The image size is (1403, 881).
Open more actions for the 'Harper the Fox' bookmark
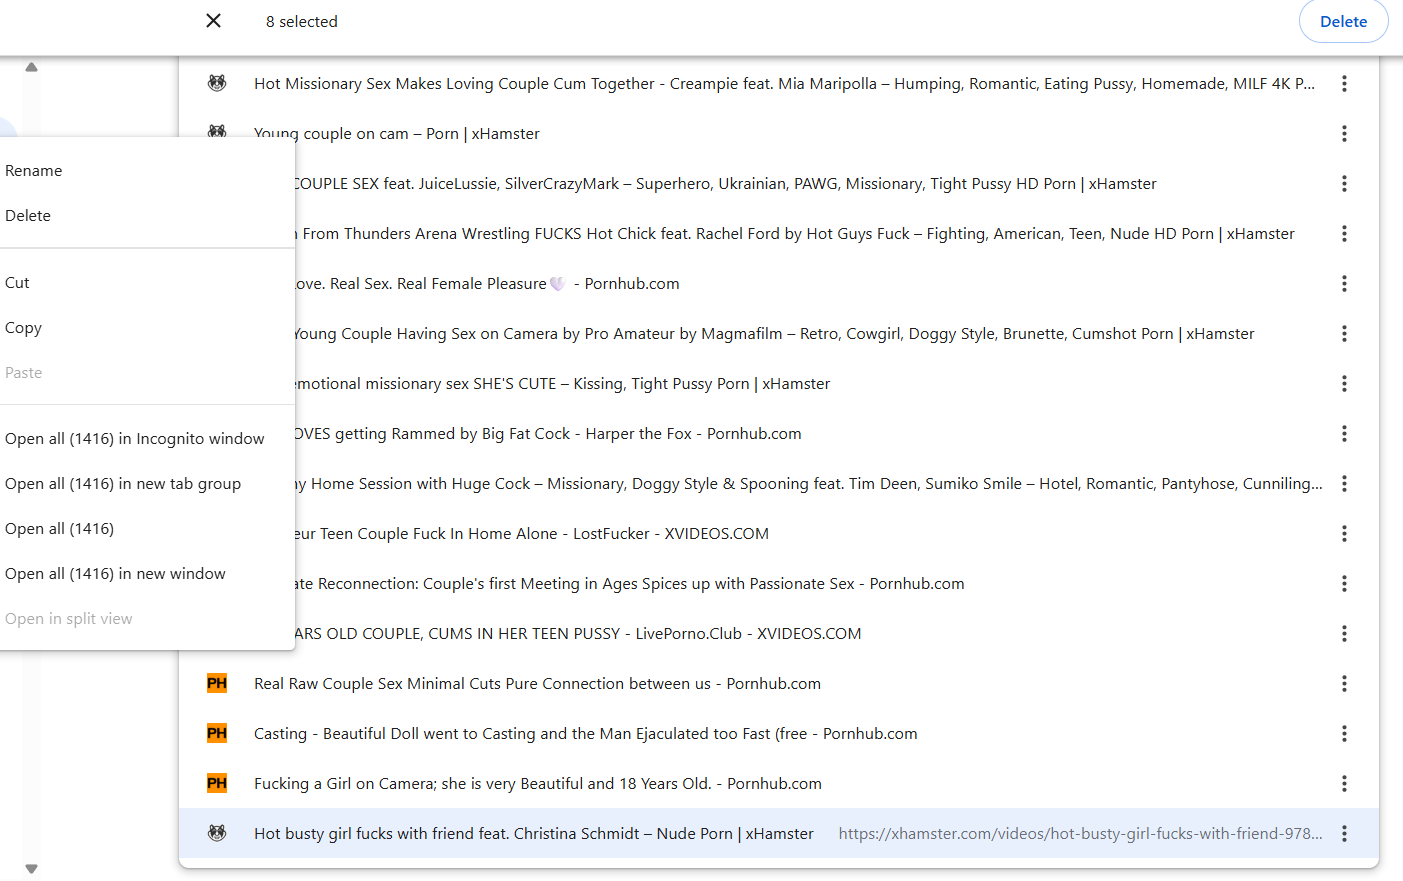point(1344,434)
